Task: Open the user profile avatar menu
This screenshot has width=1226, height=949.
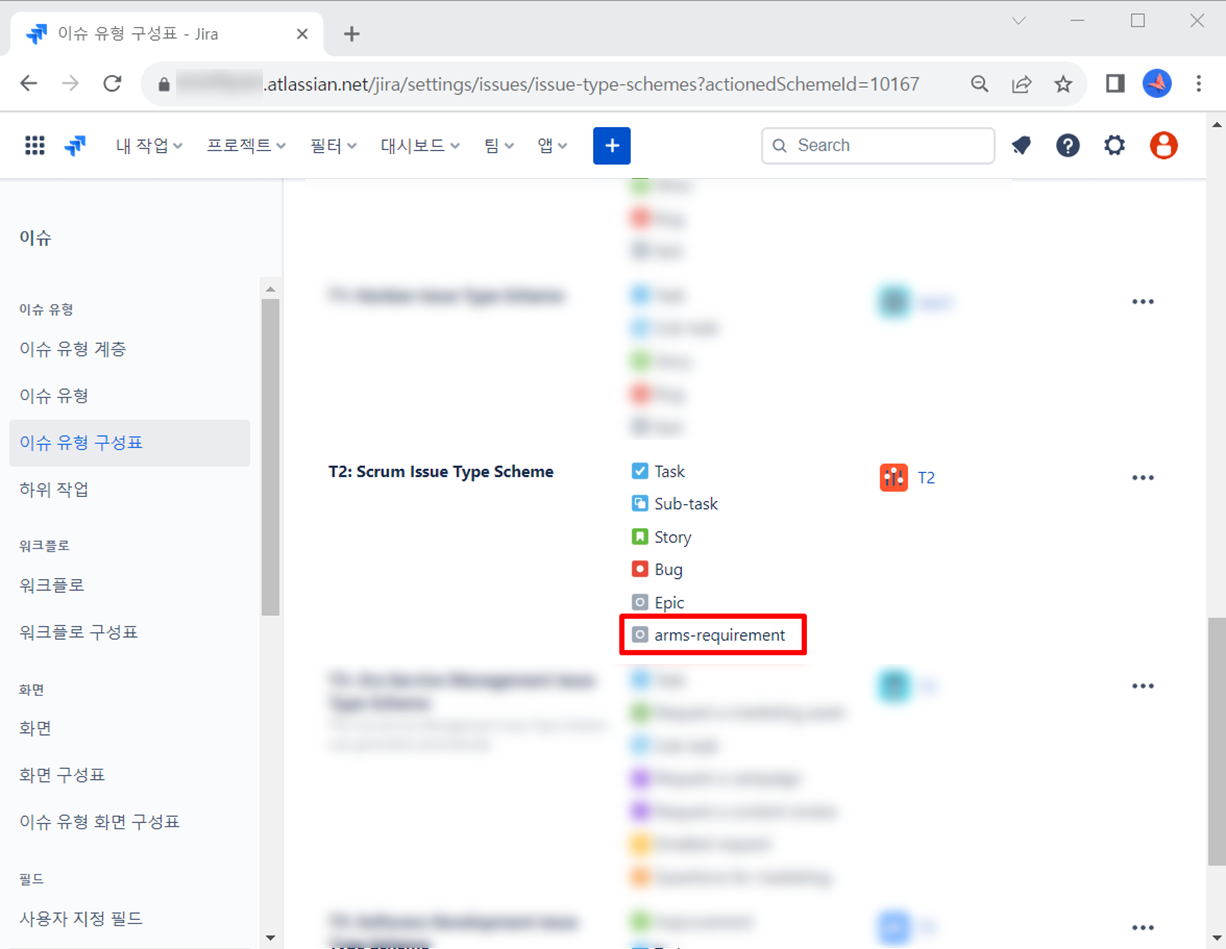Action: point(1163,146)
